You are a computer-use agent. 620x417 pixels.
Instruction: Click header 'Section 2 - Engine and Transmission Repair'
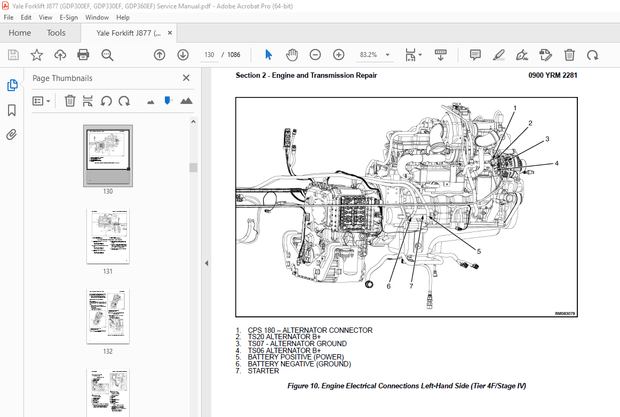click(306, 75)
